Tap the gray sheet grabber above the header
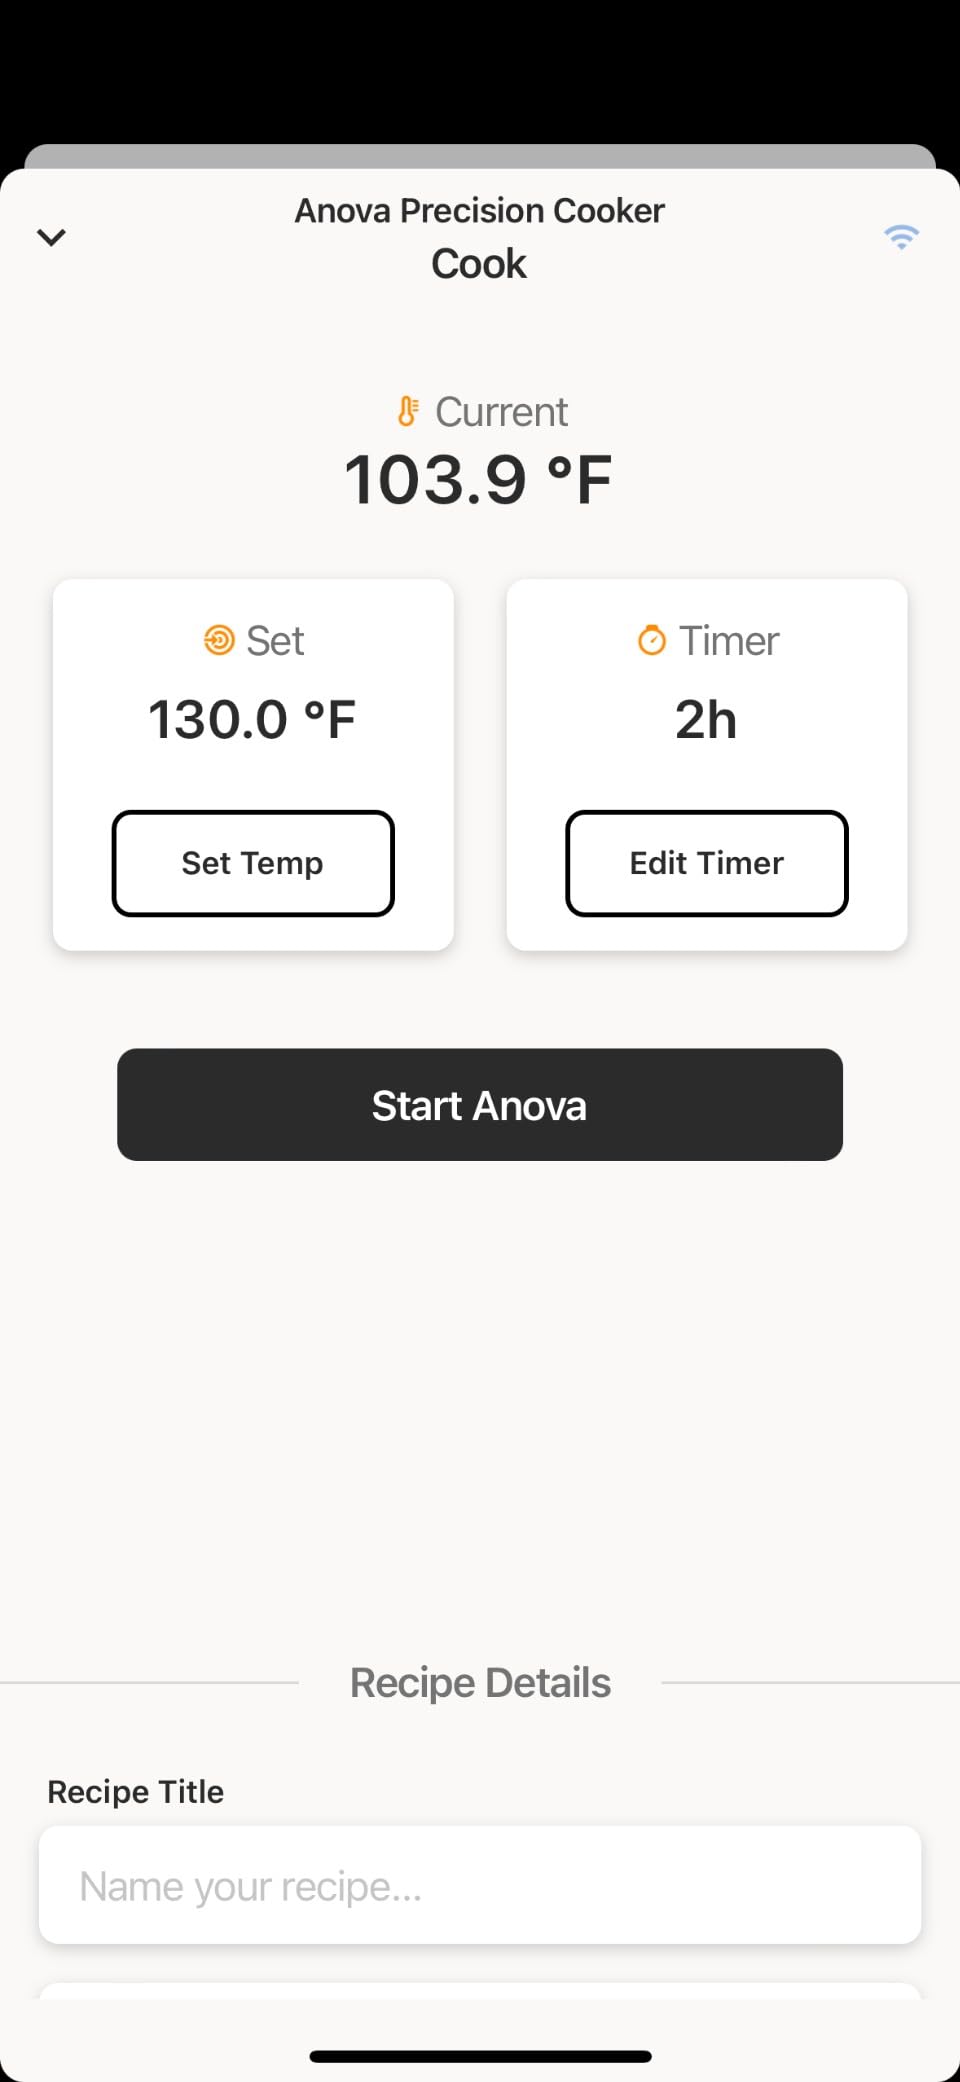 coord(480,156)
